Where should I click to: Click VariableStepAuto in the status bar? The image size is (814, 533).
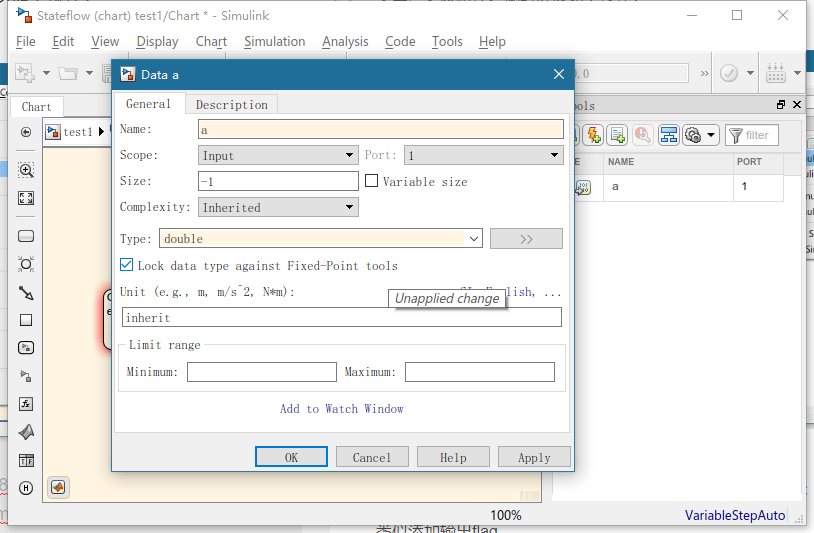tap(735, 515)
